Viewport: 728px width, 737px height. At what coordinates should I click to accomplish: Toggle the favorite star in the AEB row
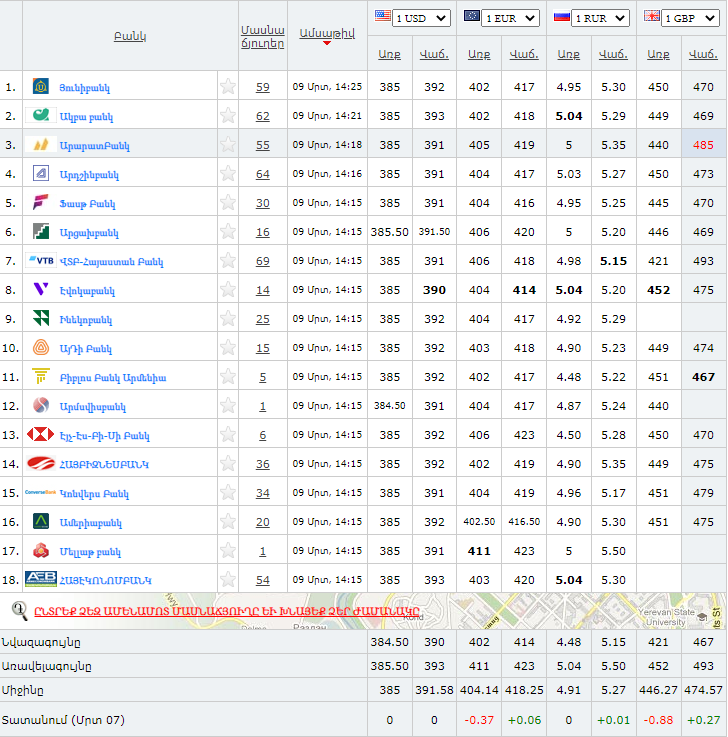228,579
